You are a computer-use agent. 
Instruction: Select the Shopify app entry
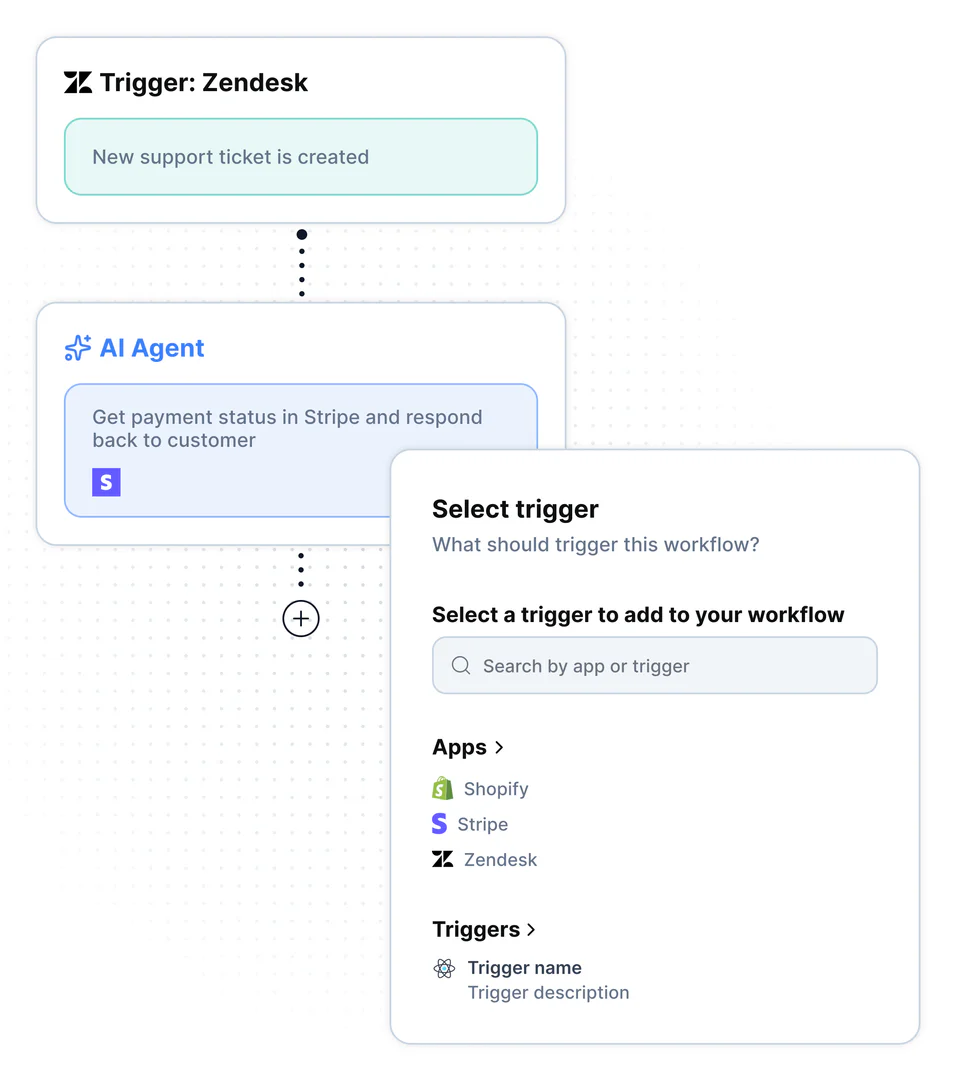(494, 788)
